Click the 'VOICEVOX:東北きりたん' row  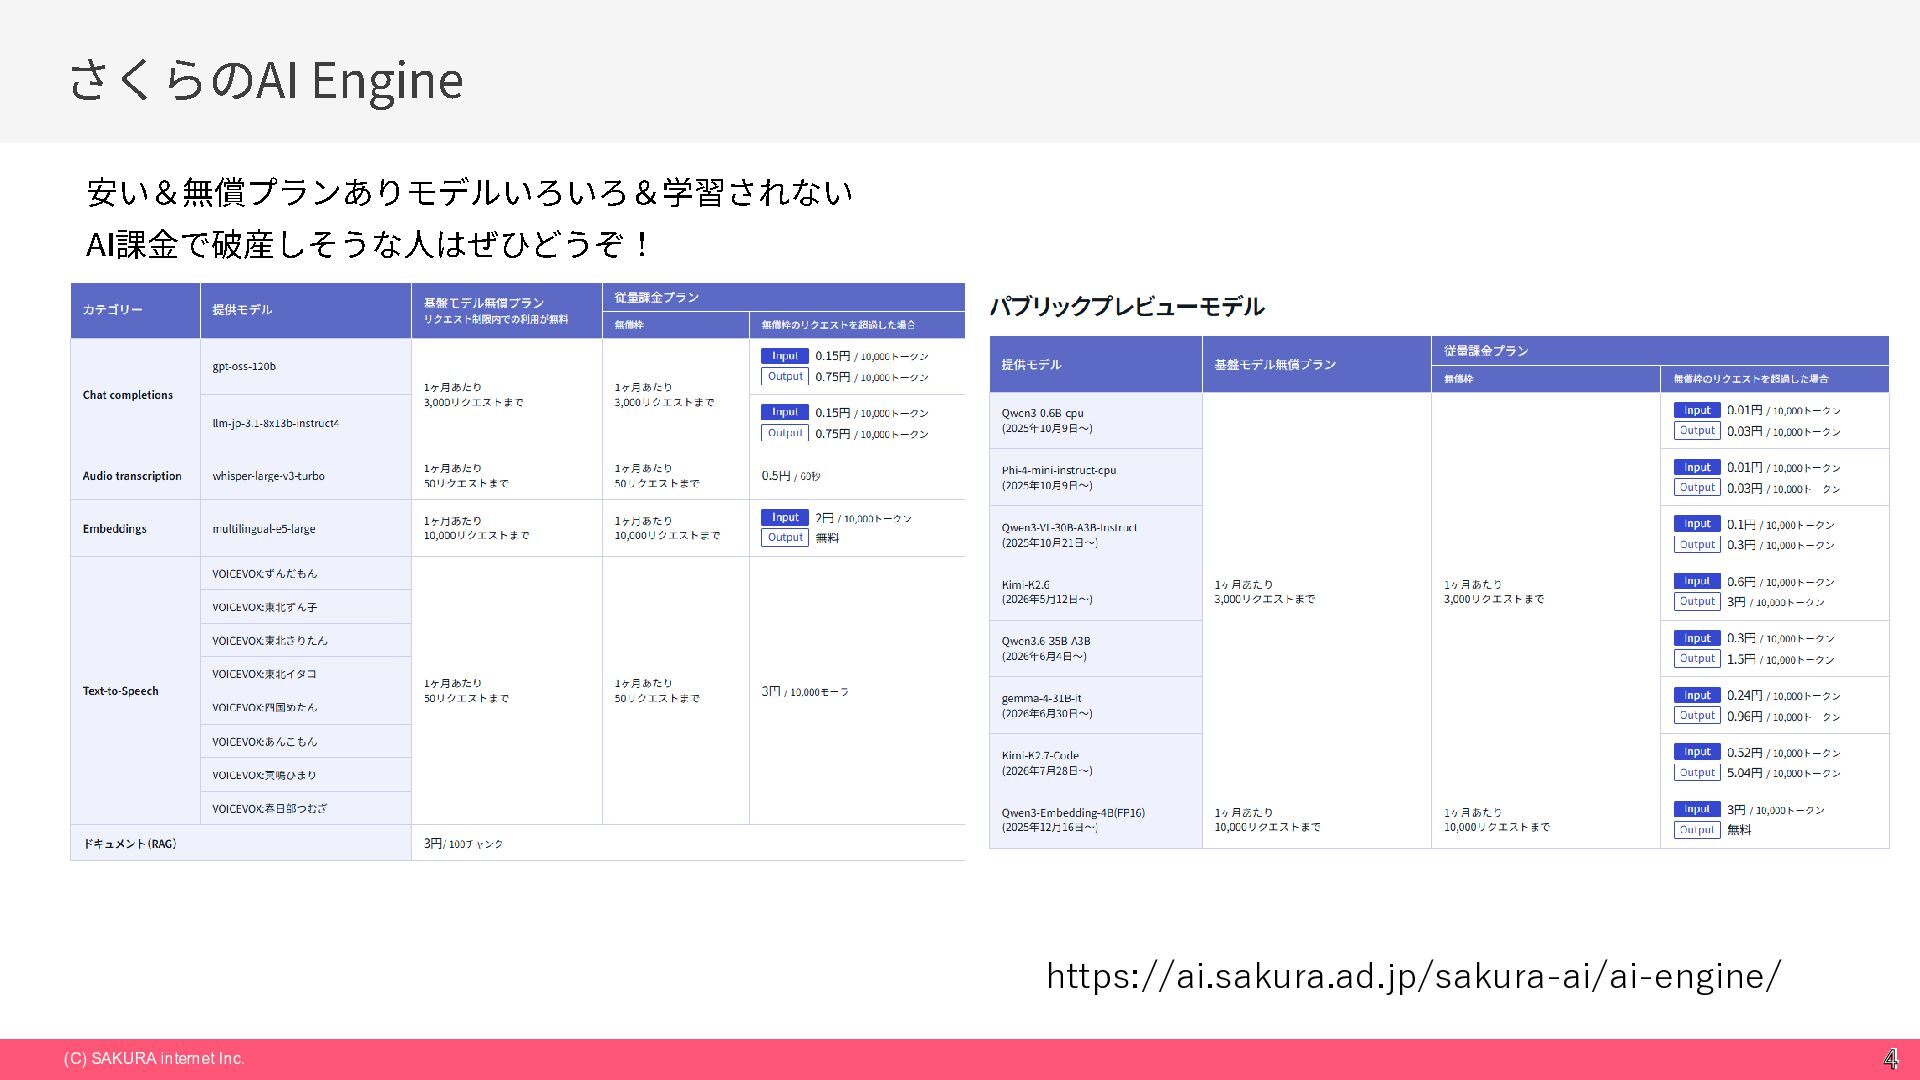(305, 640)
